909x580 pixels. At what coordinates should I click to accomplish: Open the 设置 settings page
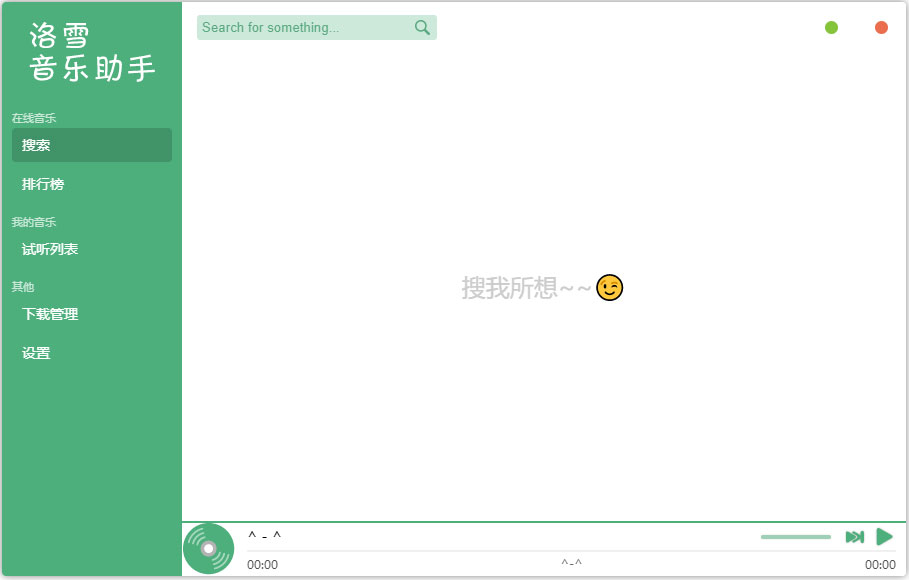37,352
